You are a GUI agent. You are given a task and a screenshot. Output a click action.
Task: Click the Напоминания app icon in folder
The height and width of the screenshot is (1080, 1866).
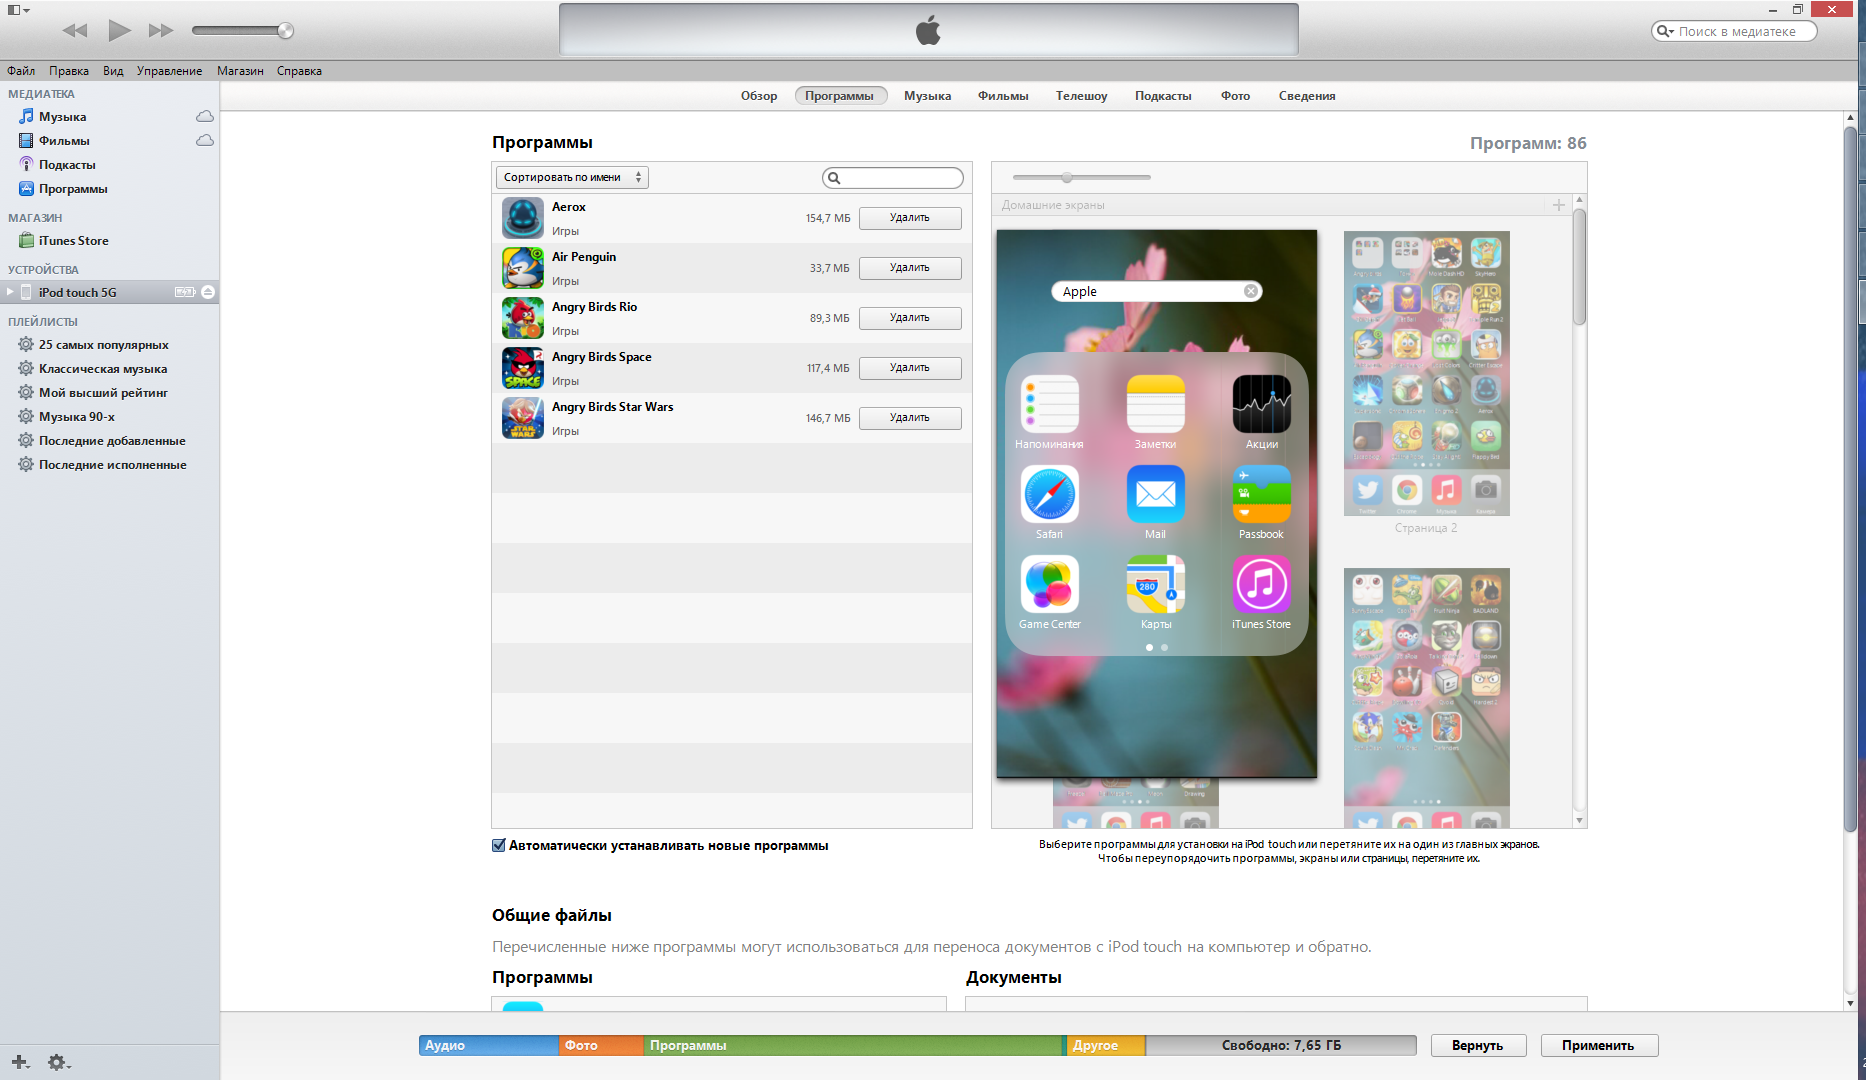pyautogui.click(x=1049, y=404)
